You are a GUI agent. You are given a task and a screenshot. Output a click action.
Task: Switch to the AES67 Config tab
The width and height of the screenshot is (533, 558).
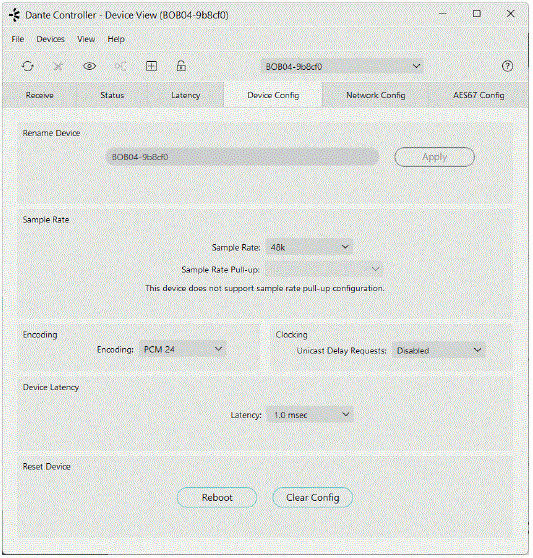coord(479,95)
